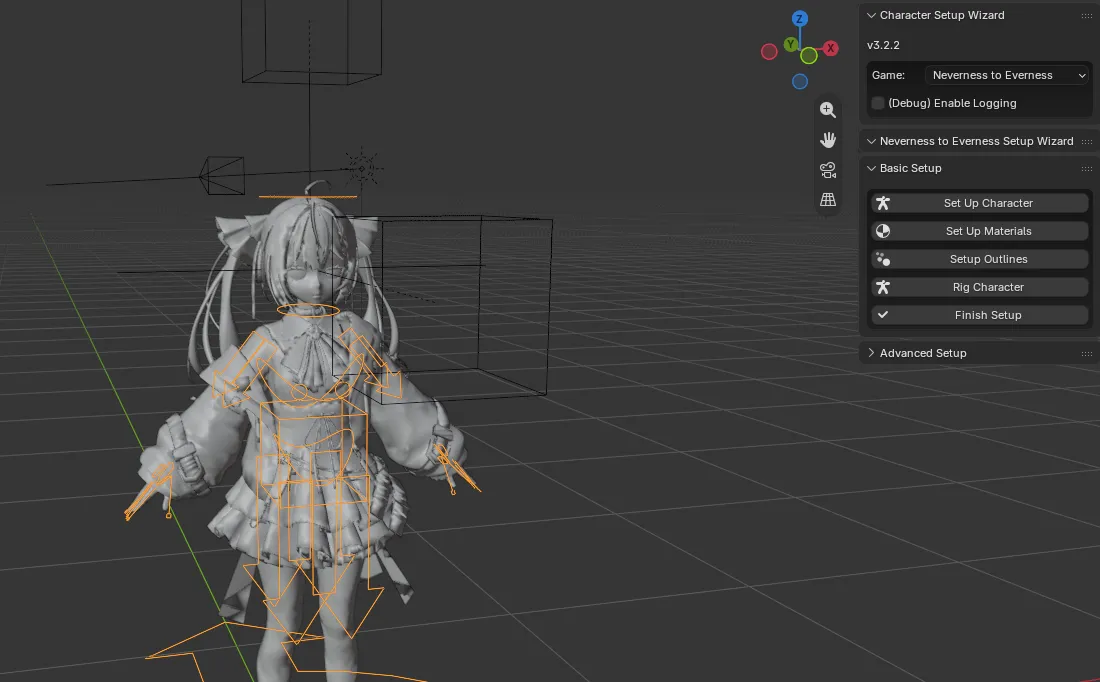Viewport: 1100px width, 682px height.
Task: Toggle the camera view icon
Action: click(828, 170)
